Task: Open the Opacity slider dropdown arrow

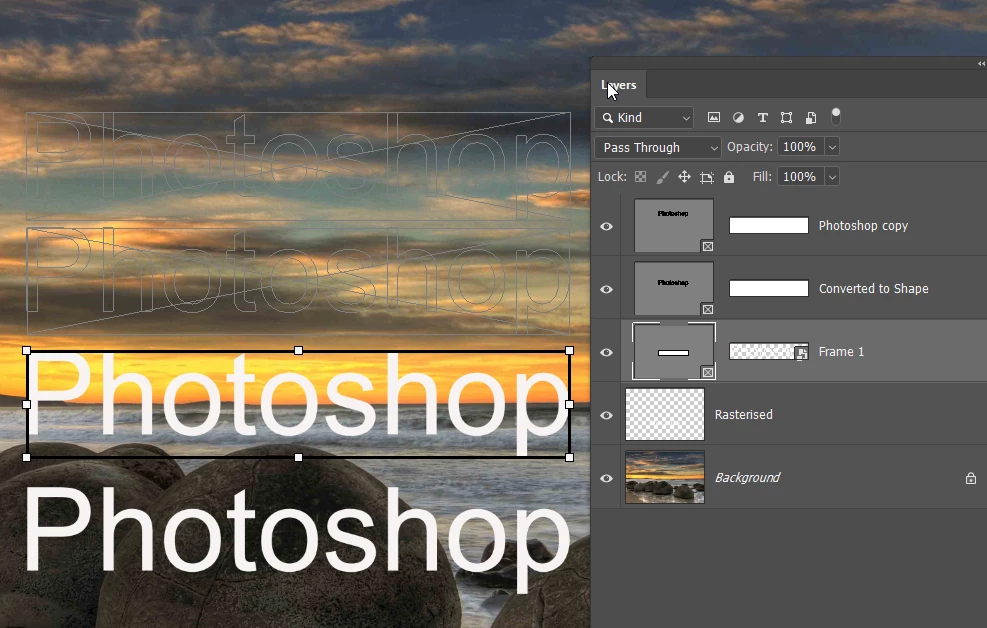Action: (x=832, y=147)
